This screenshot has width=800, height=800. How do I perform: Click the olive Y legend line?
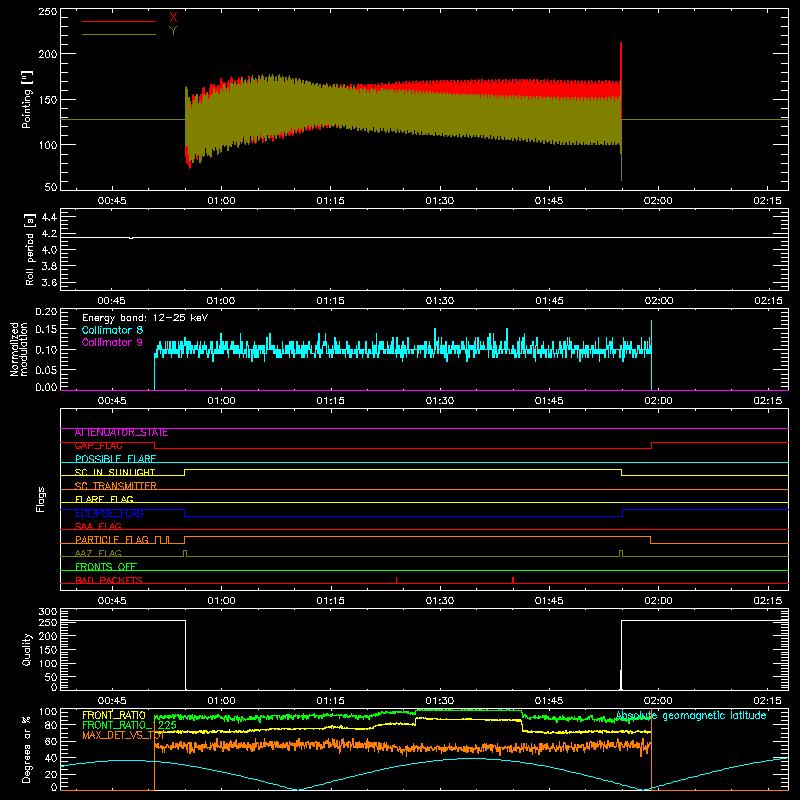point(118,34)
